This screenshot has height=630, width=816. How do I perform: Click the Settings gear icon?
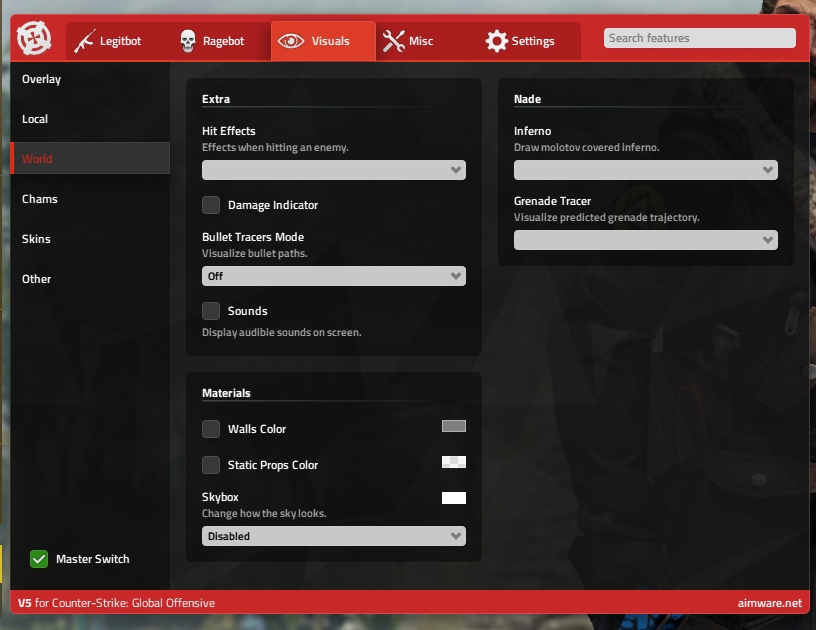click(x=496, y=41)
